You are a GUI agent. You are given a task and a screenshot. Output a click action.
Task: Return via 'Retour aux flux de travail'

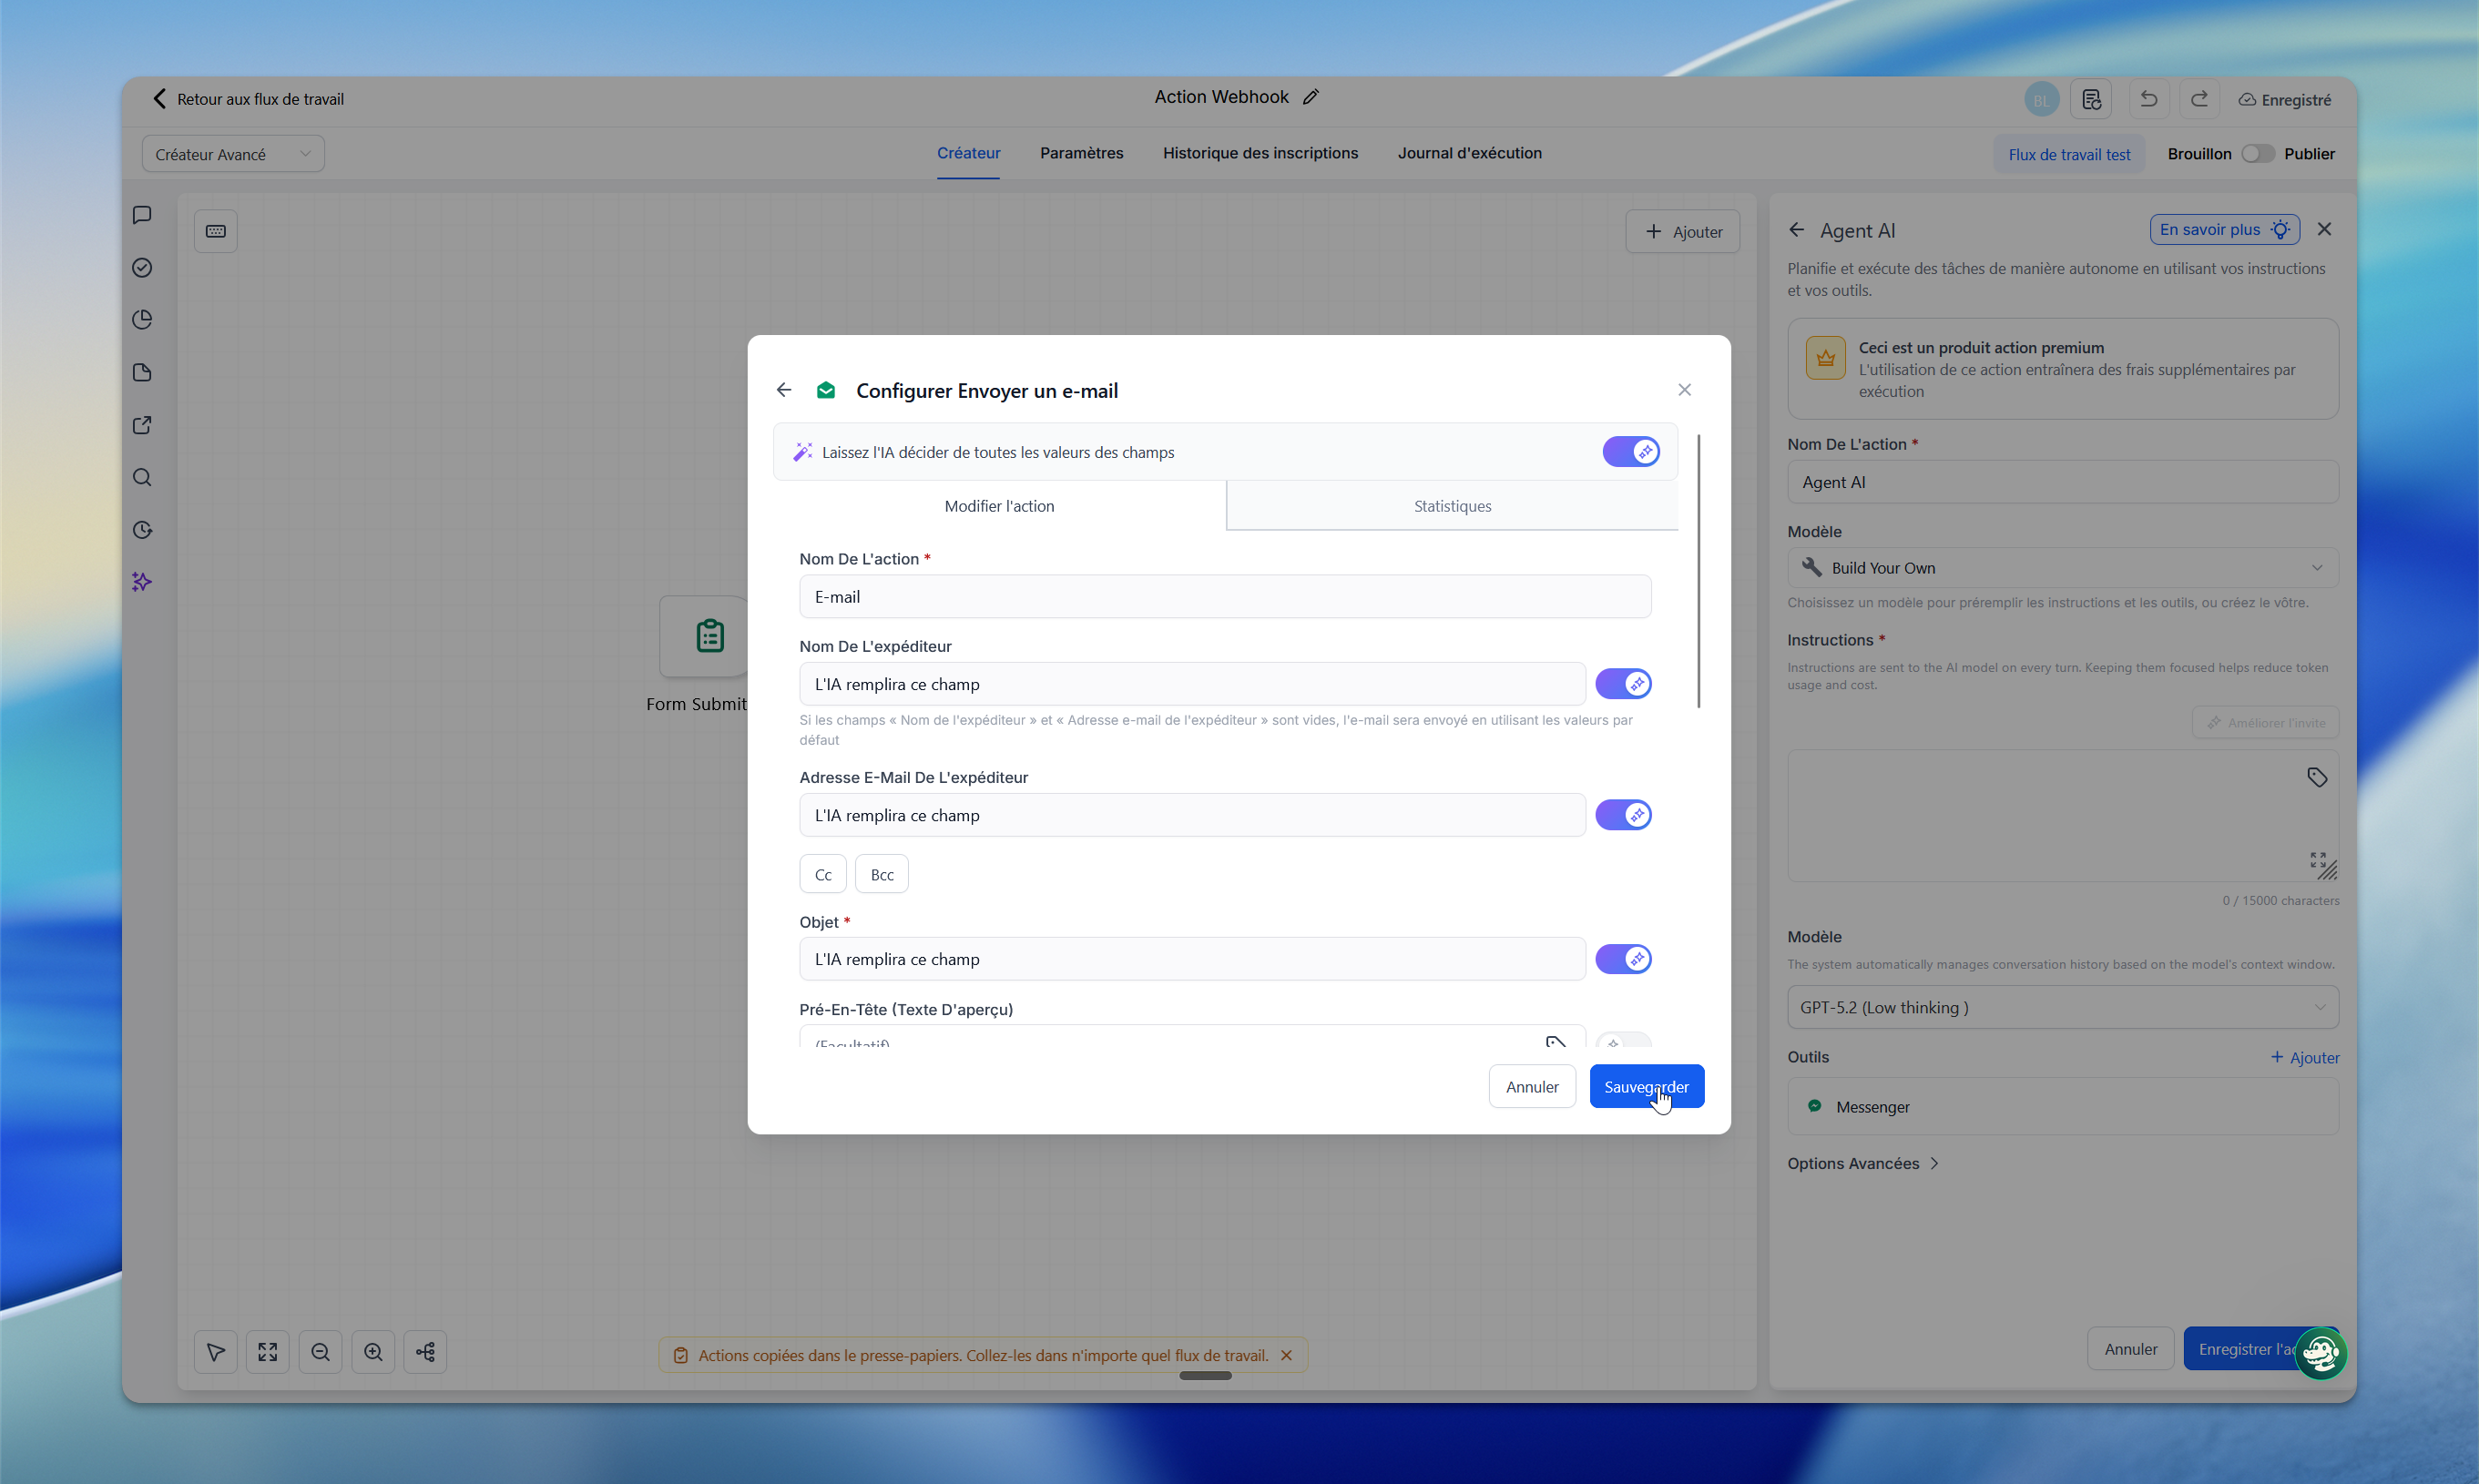[x=248, y=99]
